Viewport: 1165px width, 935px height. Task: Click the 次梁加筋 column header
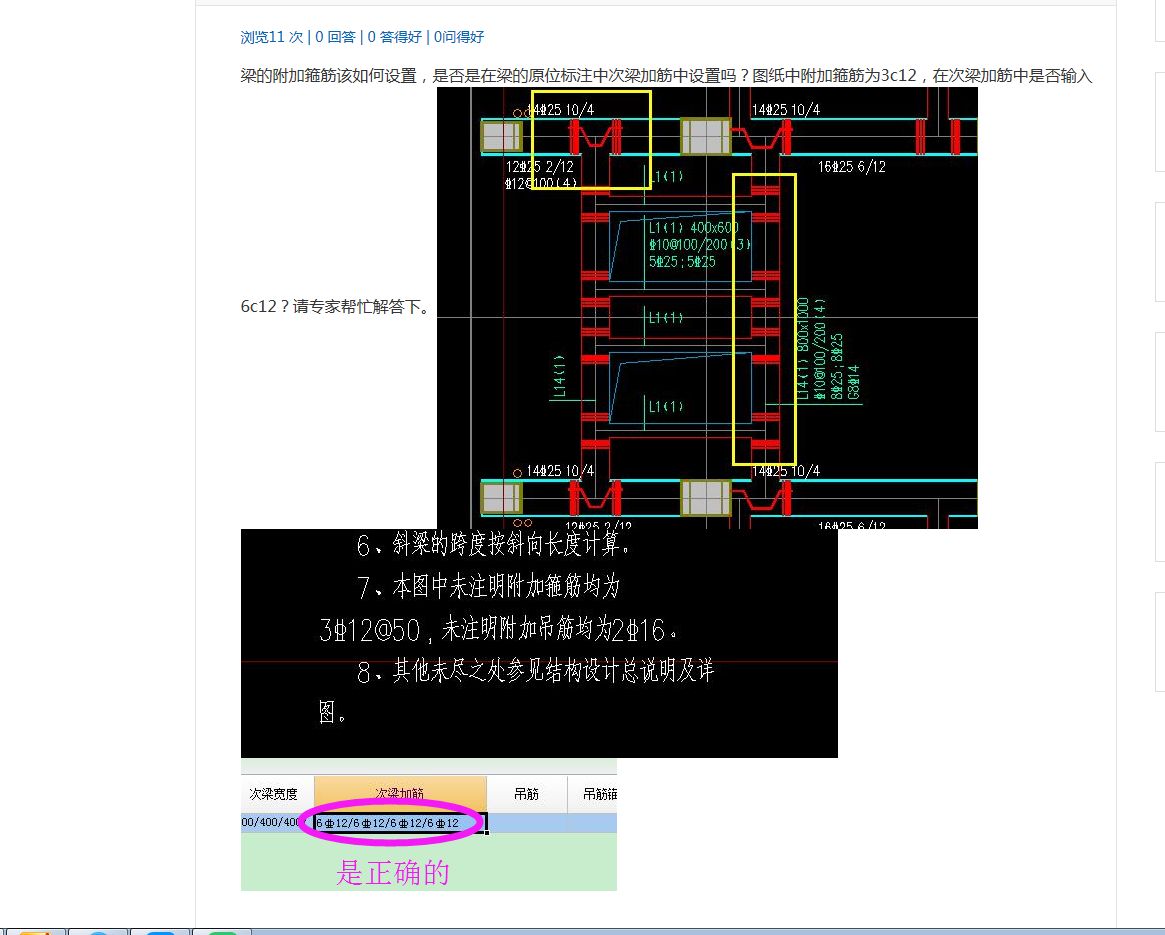pos(400,793)
